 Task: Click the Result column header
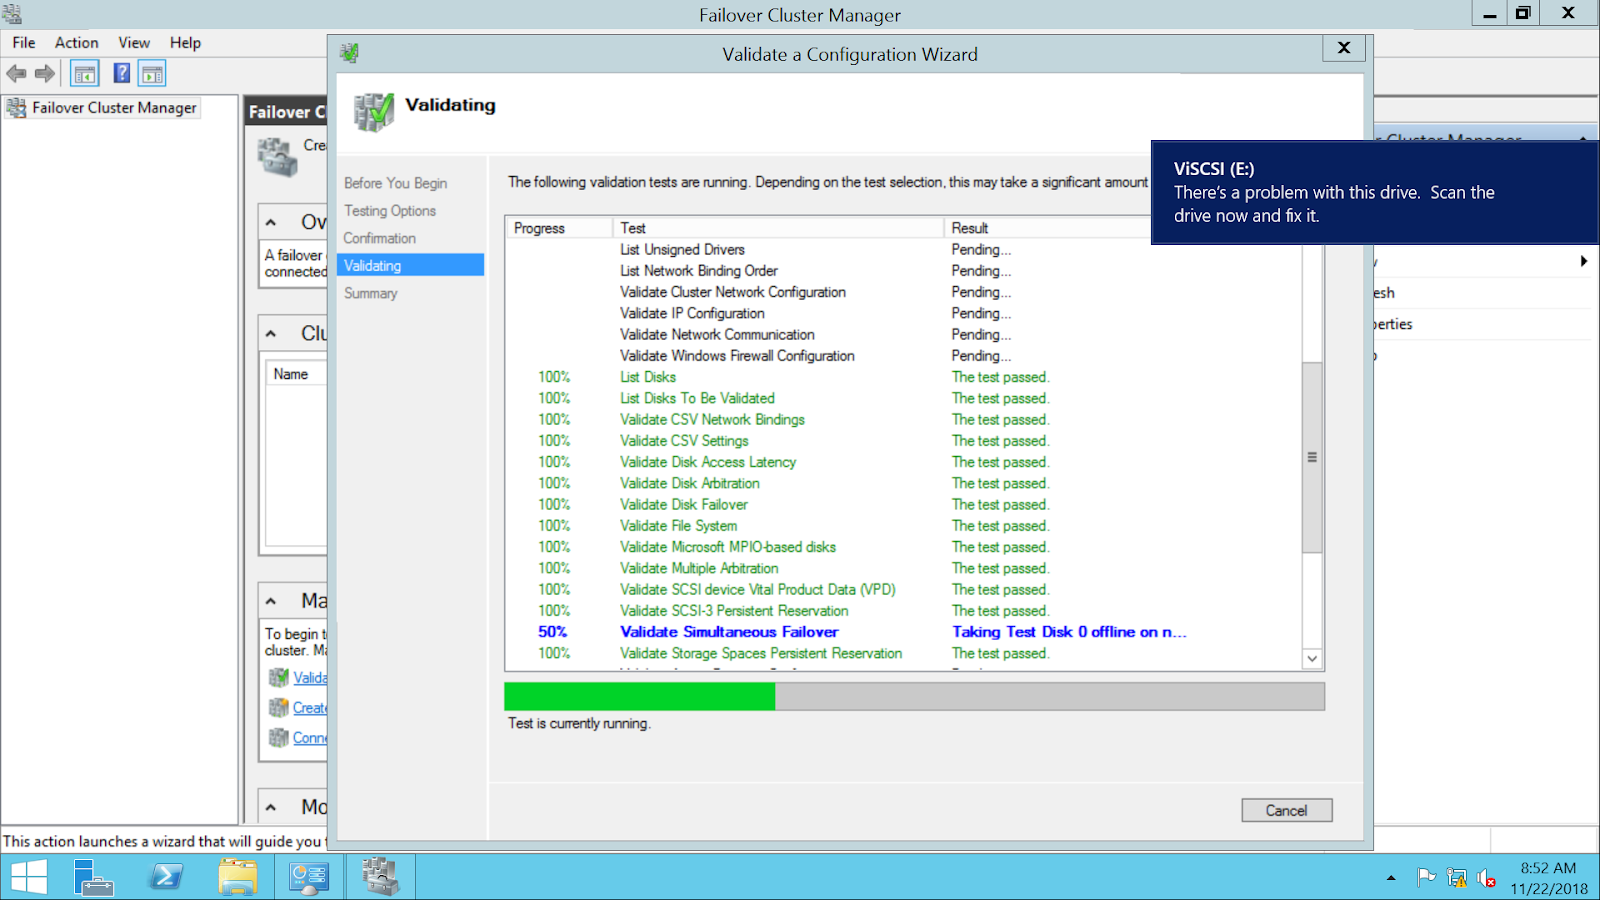point(1048,228)
